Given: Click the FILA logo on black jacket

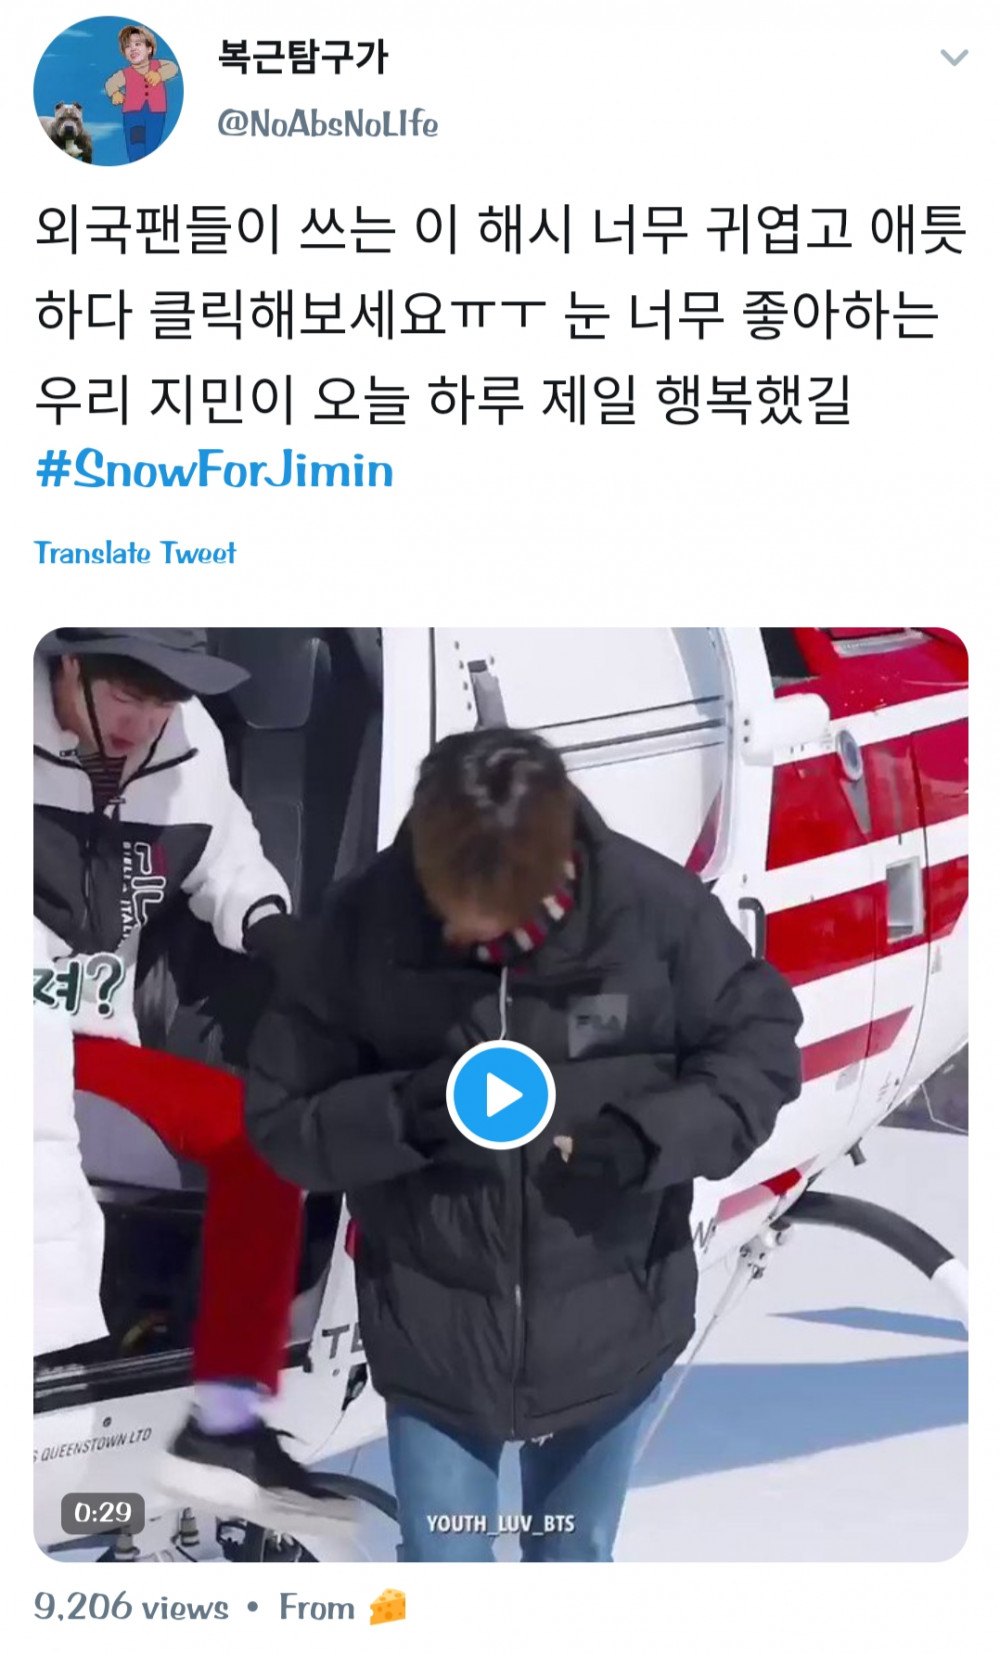Looking at the screenshot, I should [x=599, y=1025].
